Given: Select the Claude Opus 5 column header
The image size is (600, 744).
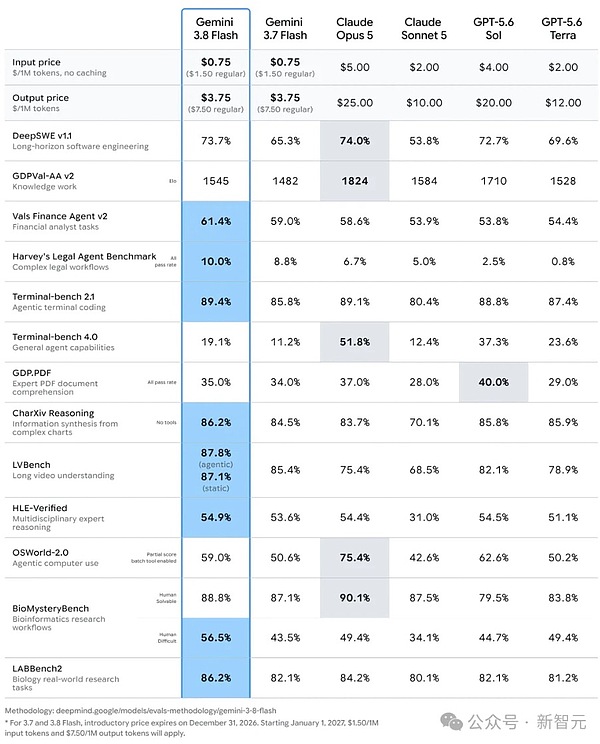Looking at the screenshot, I should click(x=355, y=28).
